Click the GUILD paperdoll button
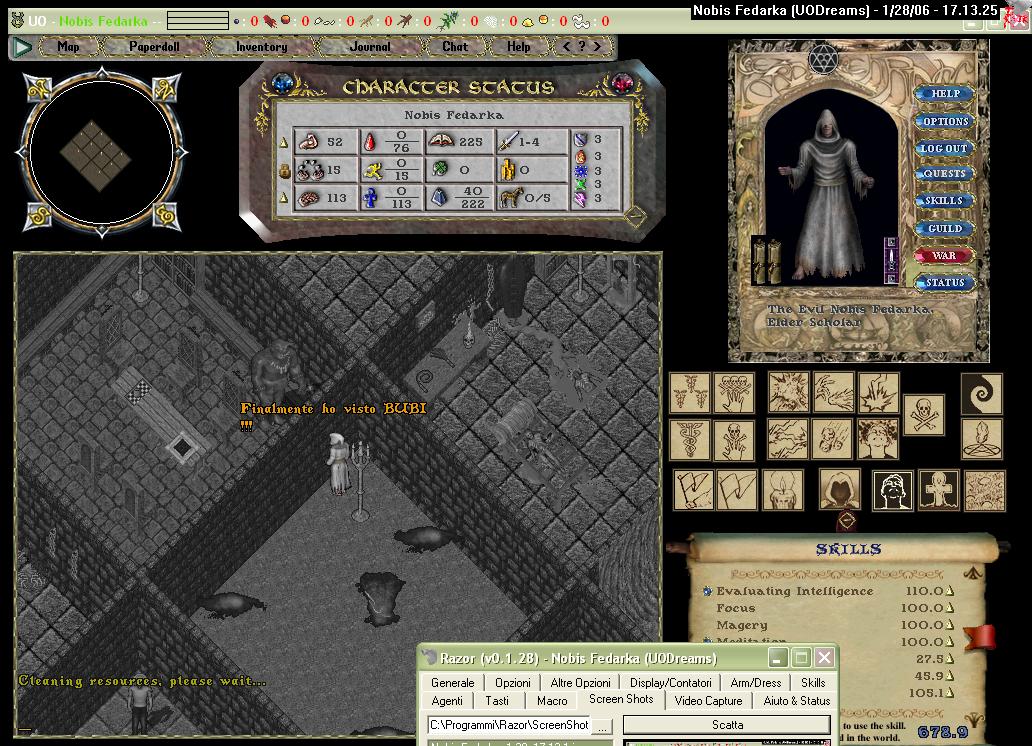1032x746 pixels. click(944, 228)
